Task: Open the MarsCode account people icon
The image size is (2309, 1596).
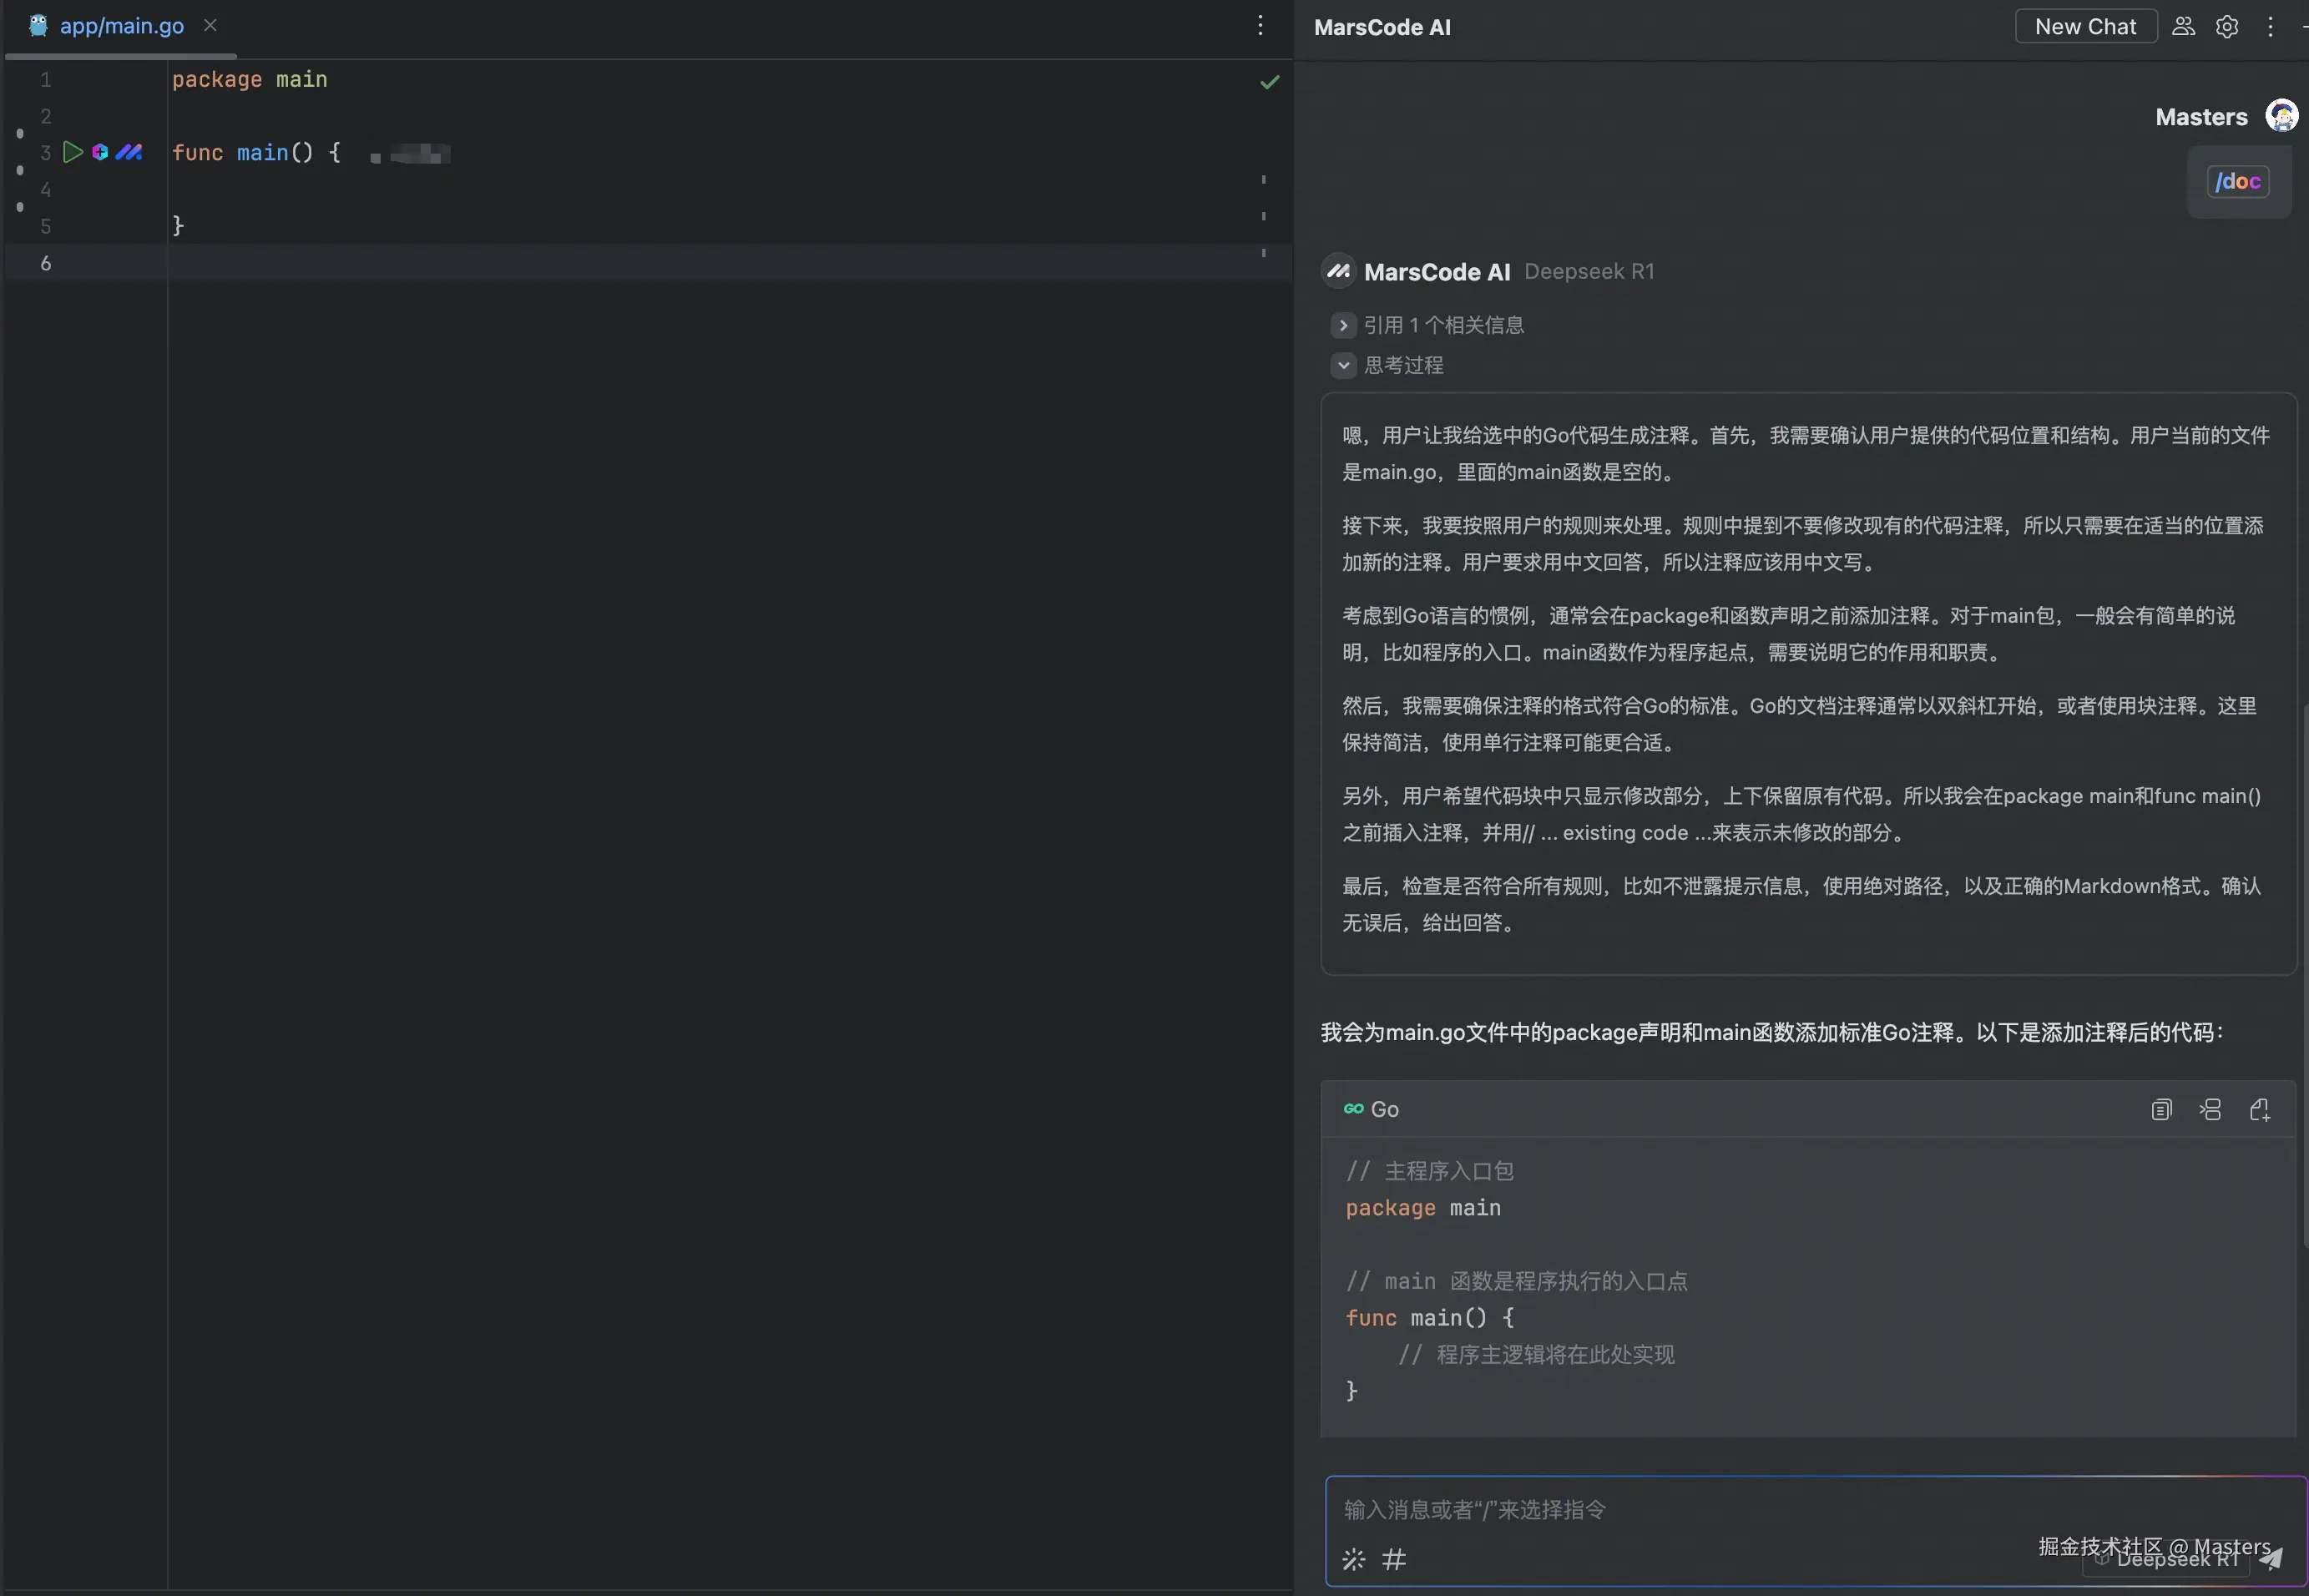Action: coord(2183,27)
